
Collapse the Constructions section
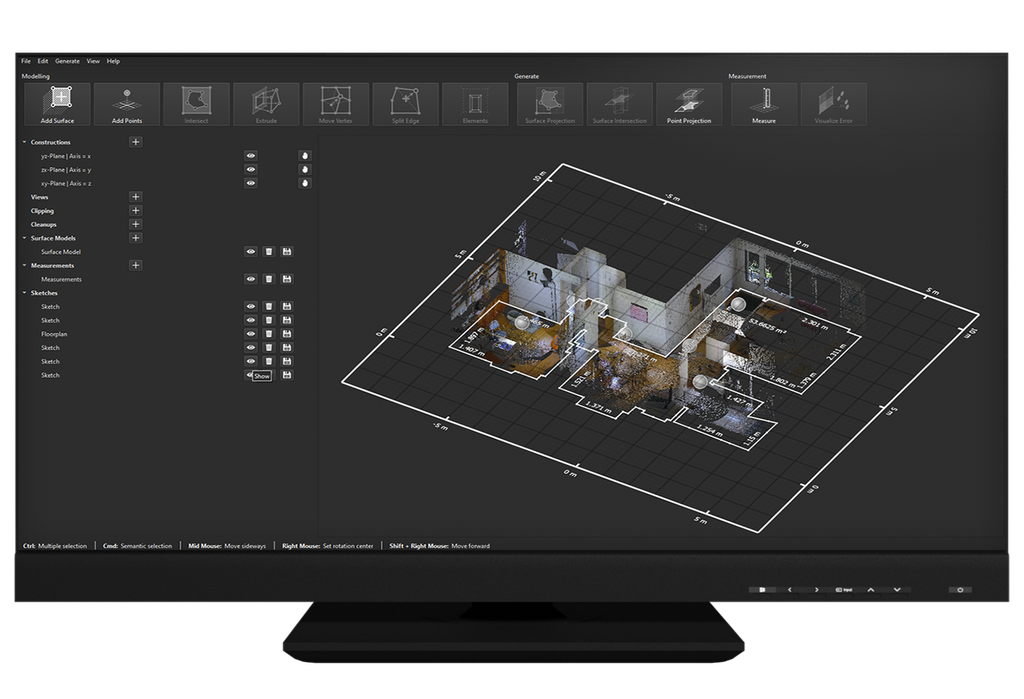(25, 142)
